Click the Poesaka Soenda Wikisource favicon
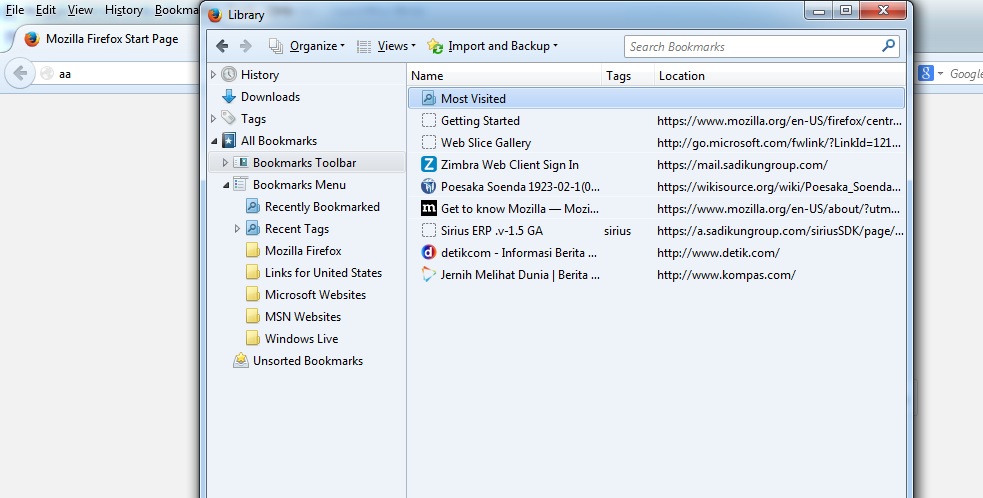This screenshot has width=983, height=498. (x=429, y=186)
